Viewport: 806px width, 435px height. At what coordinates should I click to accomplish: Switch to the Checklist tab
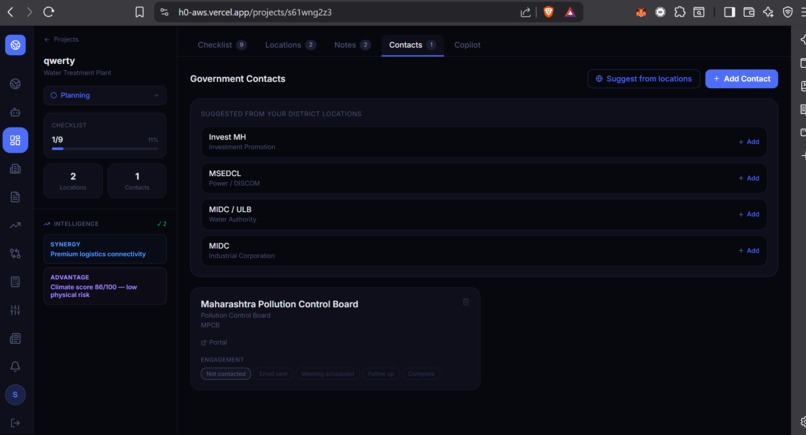(x=222, y=45)
